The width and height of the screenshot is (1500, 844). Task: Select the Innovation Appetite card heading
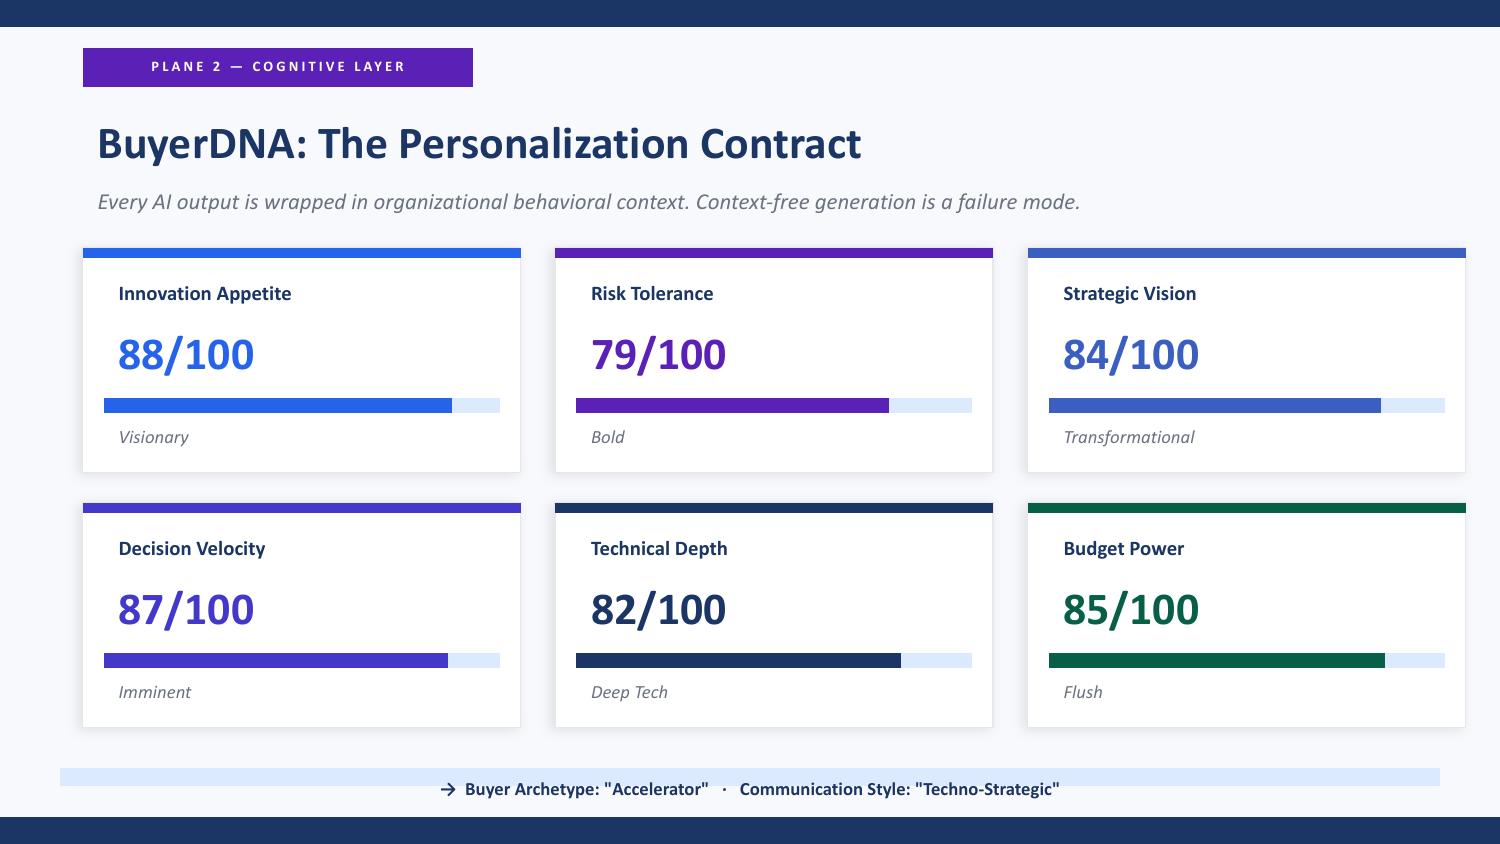pyautogui.click(x=205, y=293)
